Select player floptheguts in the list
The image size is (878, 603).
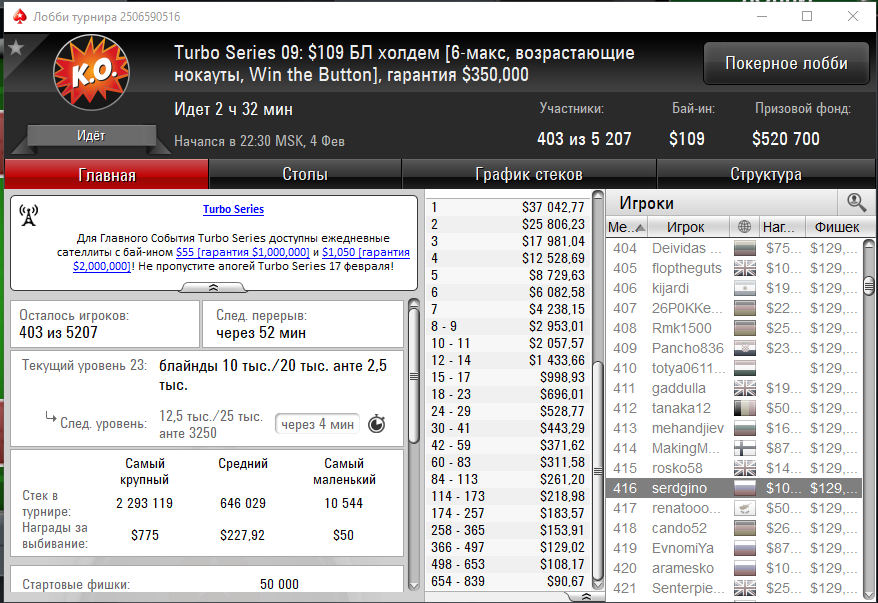pos(734,268)
